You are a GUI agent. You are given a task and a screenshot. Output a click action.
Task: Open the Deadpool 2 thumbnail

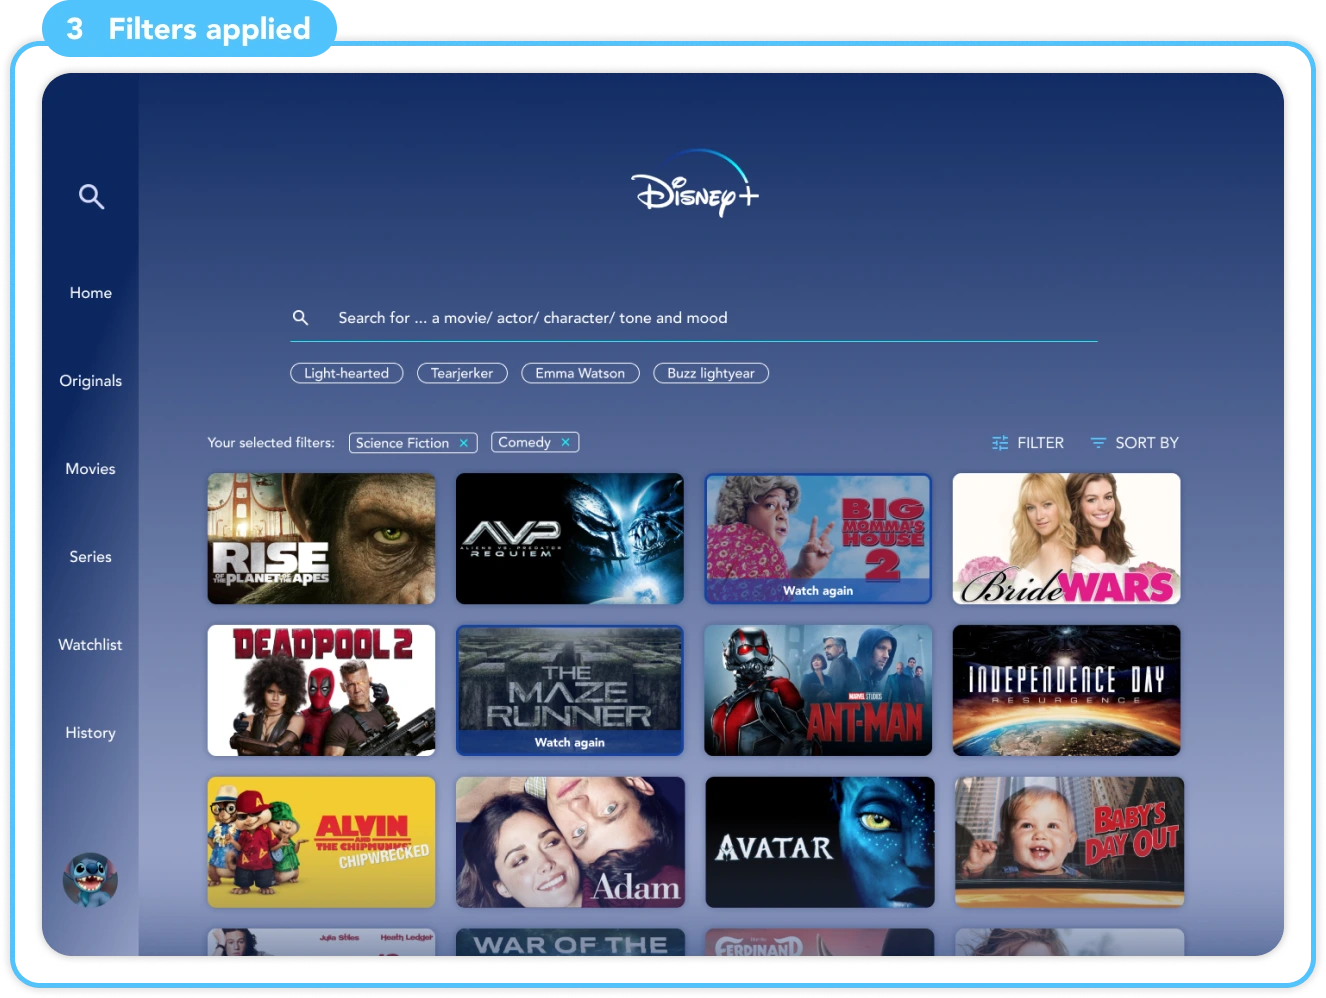[321, 690]
